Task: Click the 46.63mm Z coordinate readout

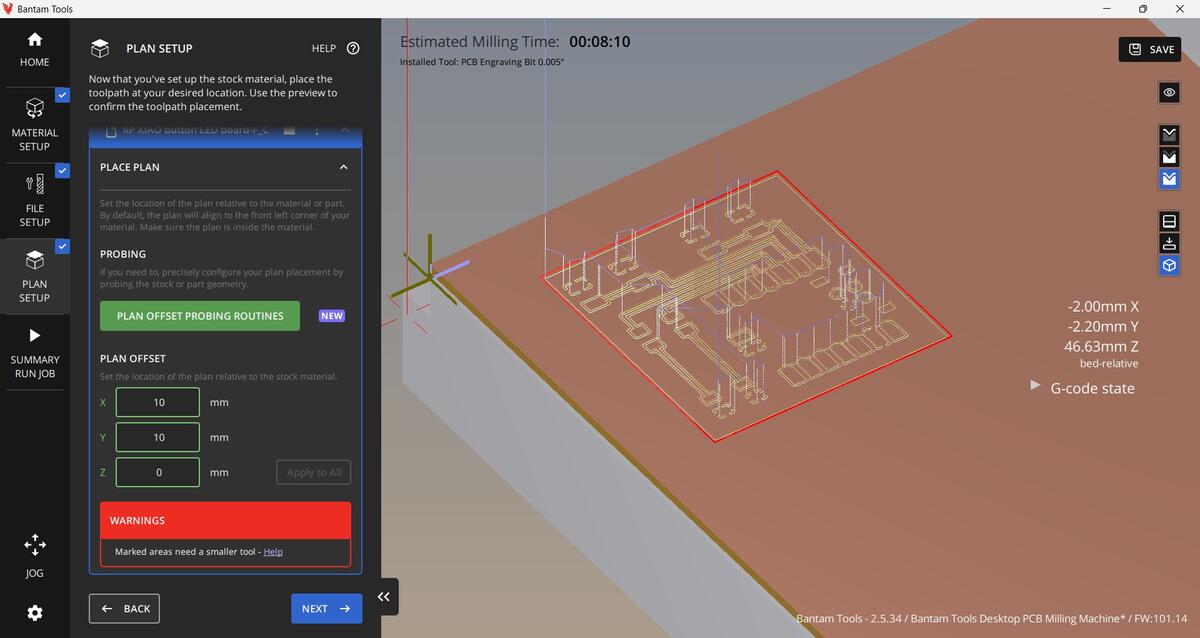Action: [1101, 347]
